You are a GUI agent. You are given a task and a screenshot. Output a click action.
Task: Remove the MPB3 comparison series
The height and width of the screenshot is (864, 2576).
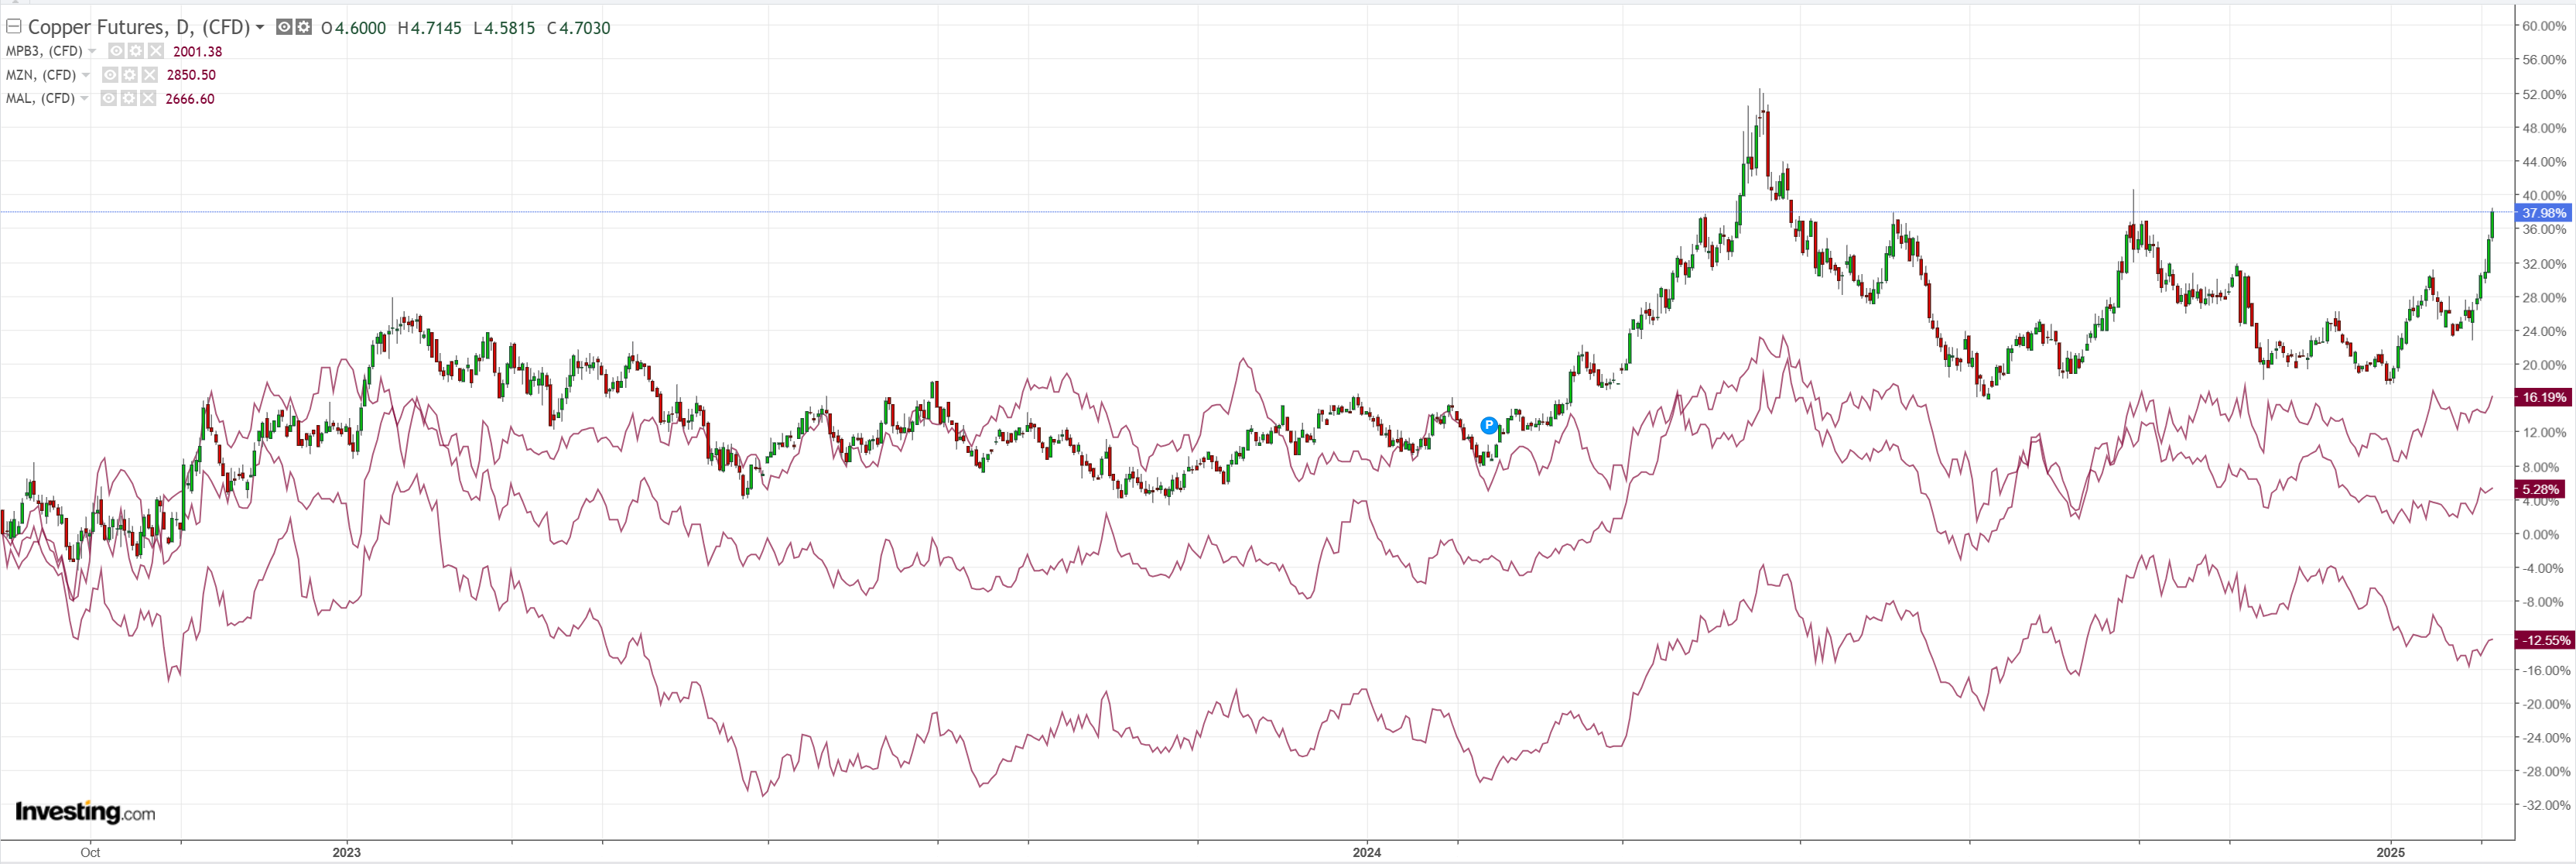[155, 51]
